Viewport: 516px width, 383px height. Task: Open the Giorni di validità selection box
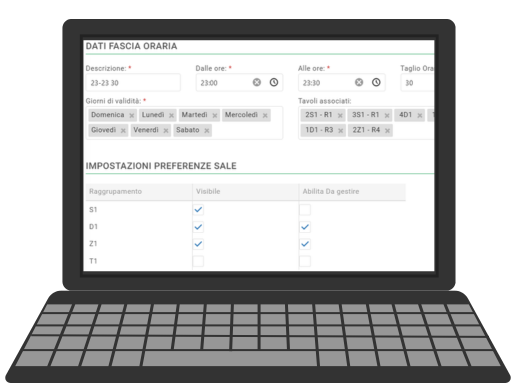184,123
